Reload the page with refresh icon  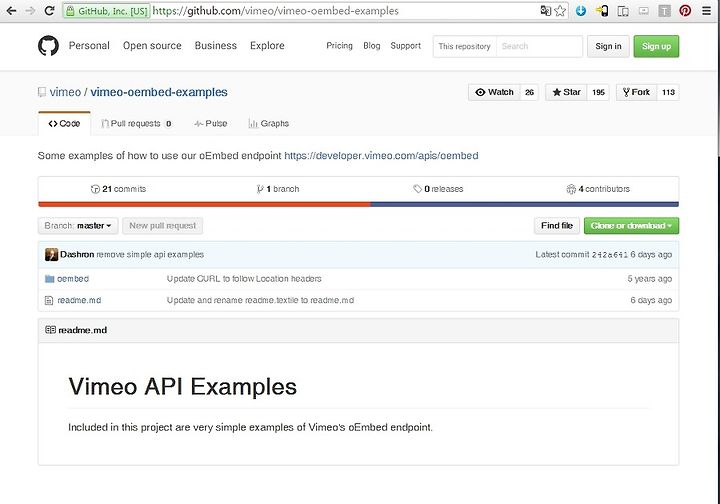(x=50, y=11)
